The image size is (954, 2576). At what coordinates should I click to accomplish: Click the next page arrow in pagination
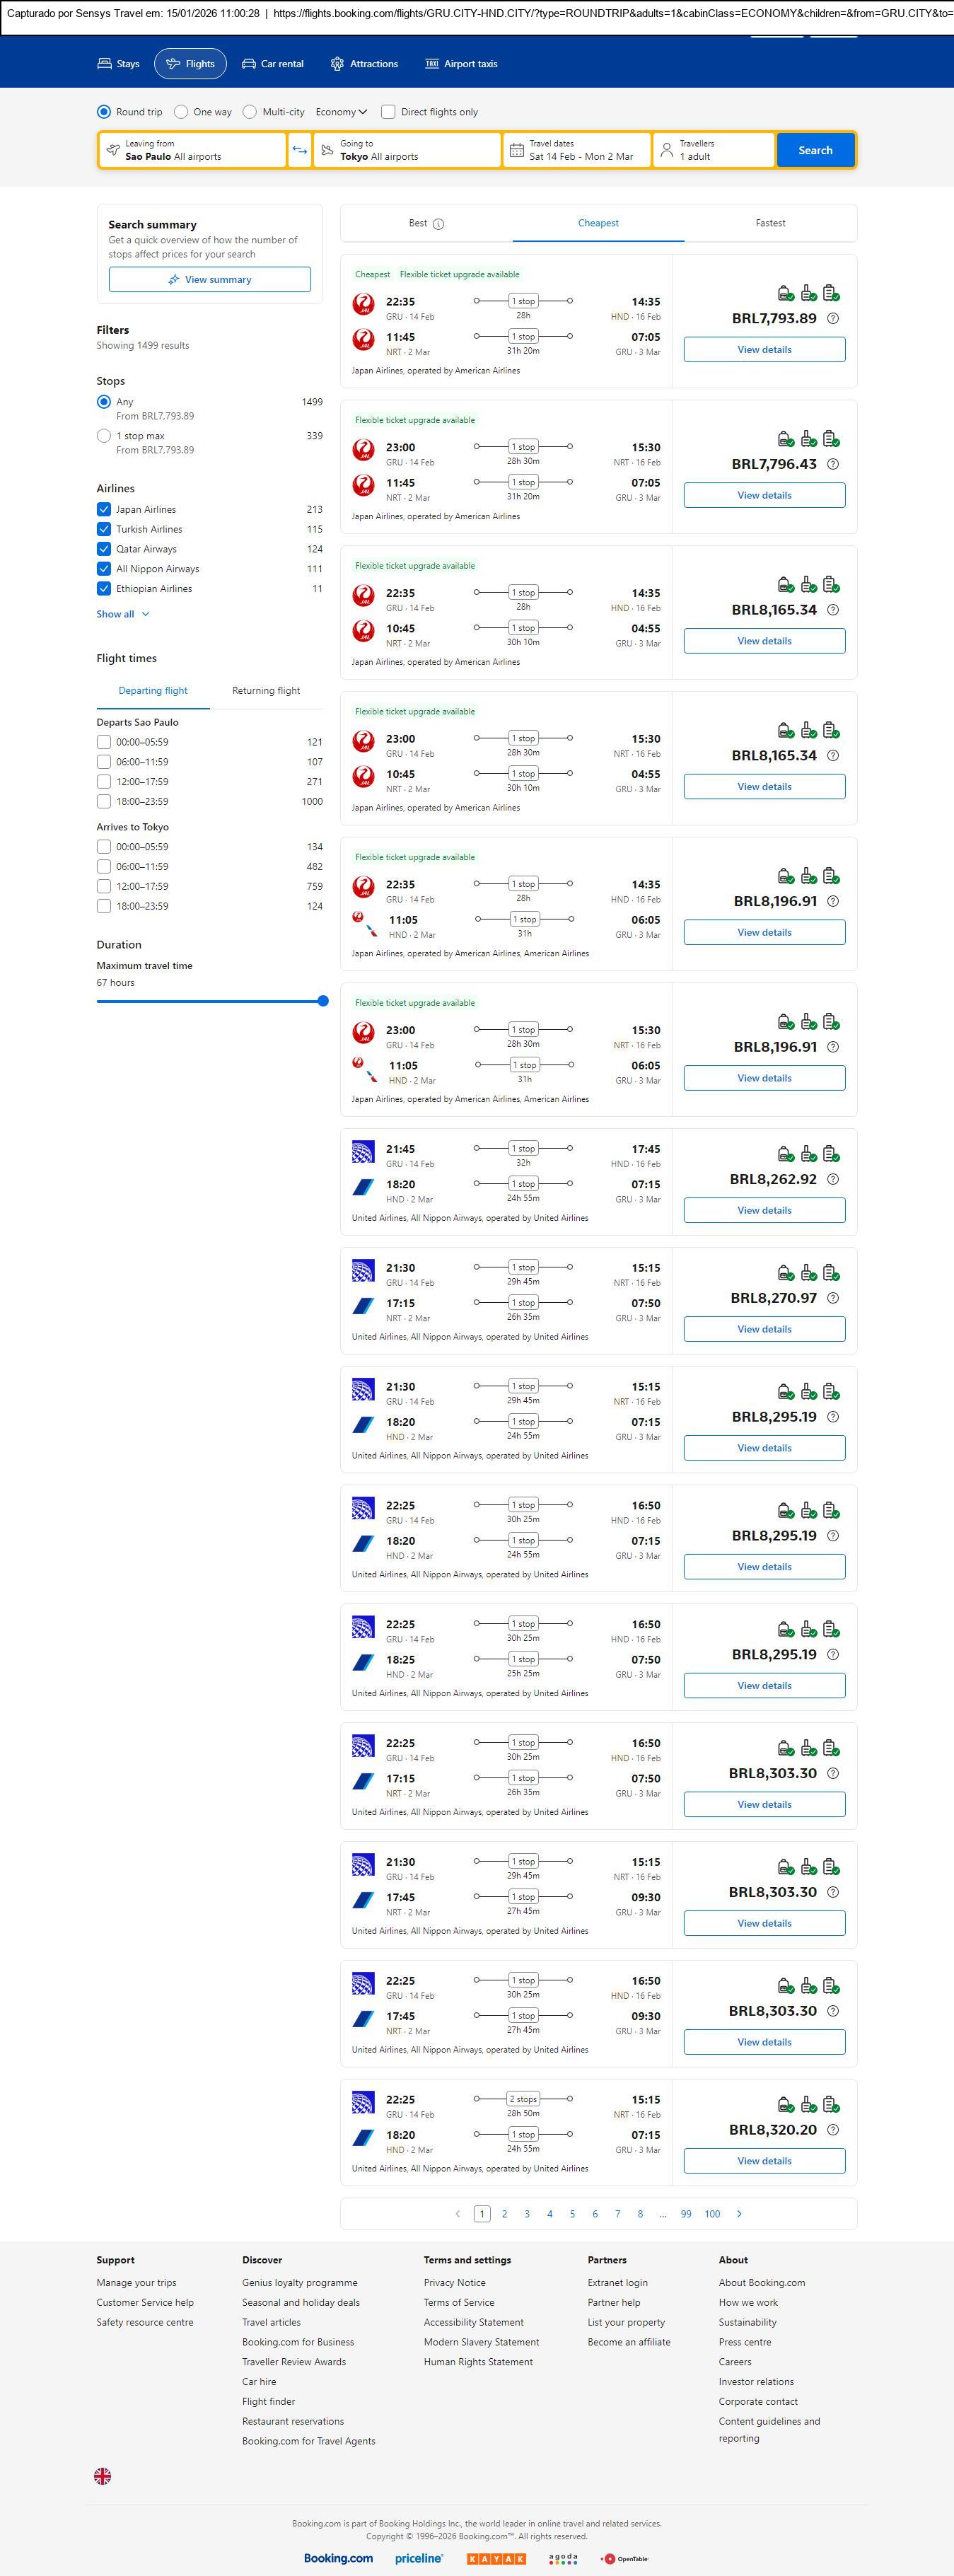pyautogui.click(x=739, y=2214)
